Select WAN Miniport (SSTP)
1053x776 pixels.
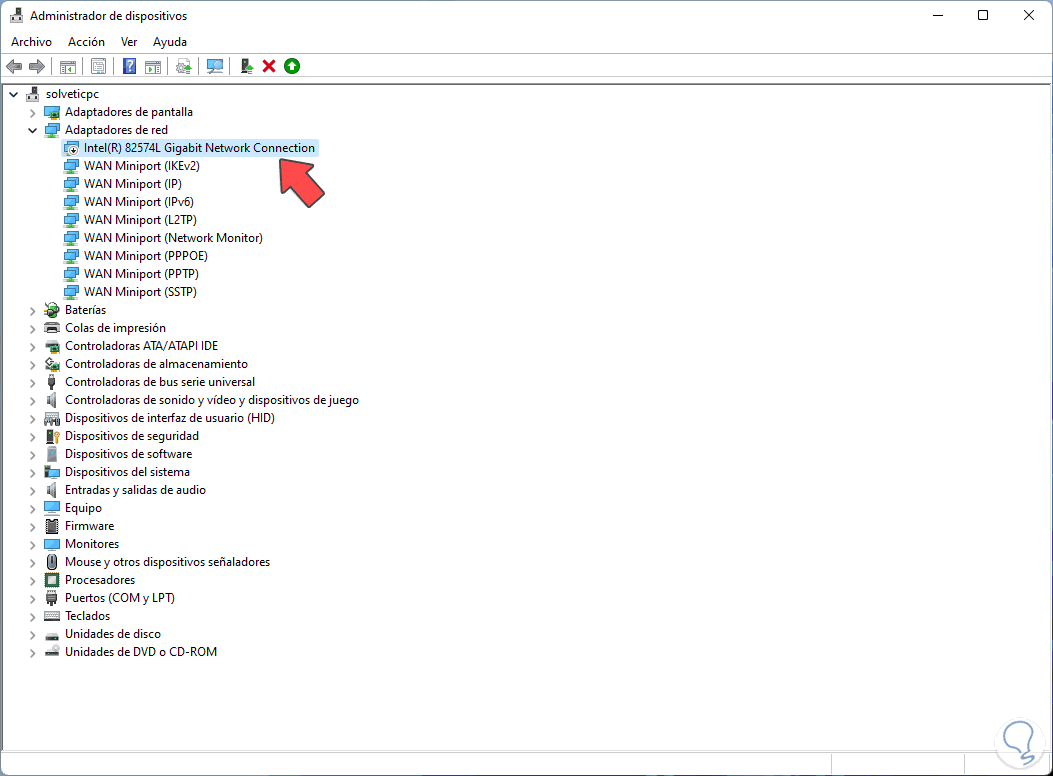[x=140, y=292]
